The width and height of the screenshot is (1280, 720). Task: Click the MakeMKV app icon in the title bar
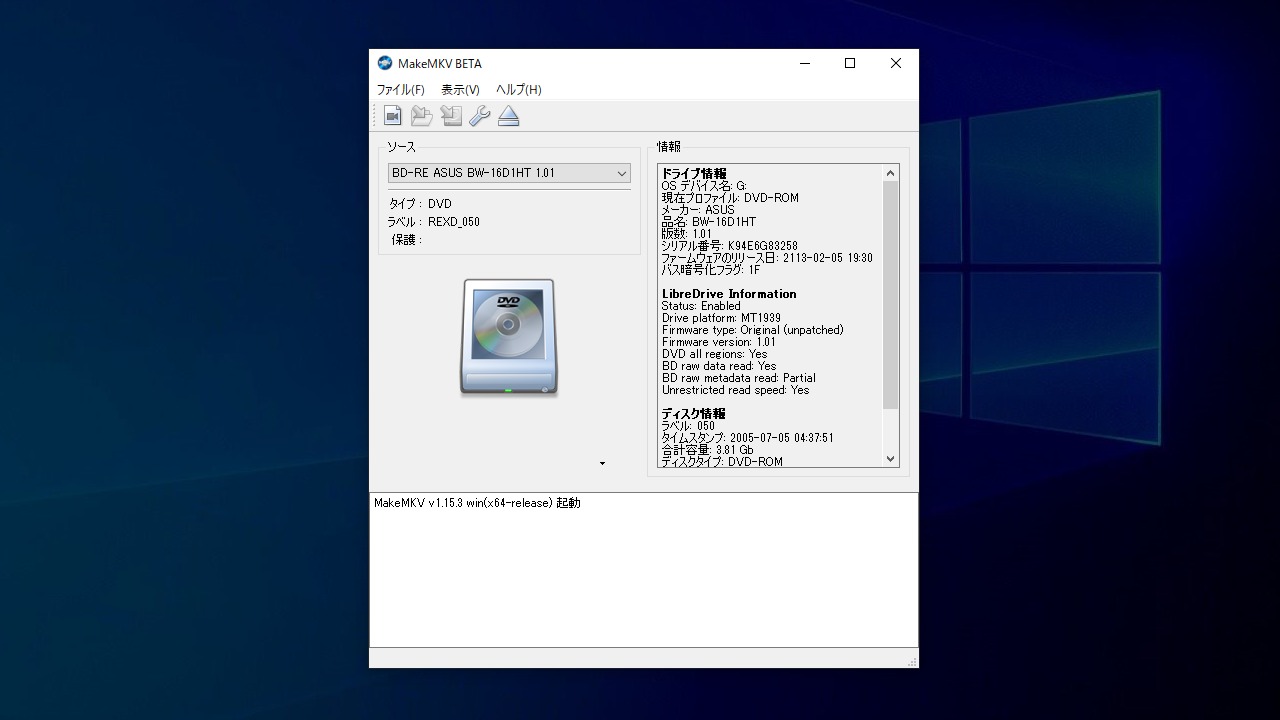tap(385, 63)
